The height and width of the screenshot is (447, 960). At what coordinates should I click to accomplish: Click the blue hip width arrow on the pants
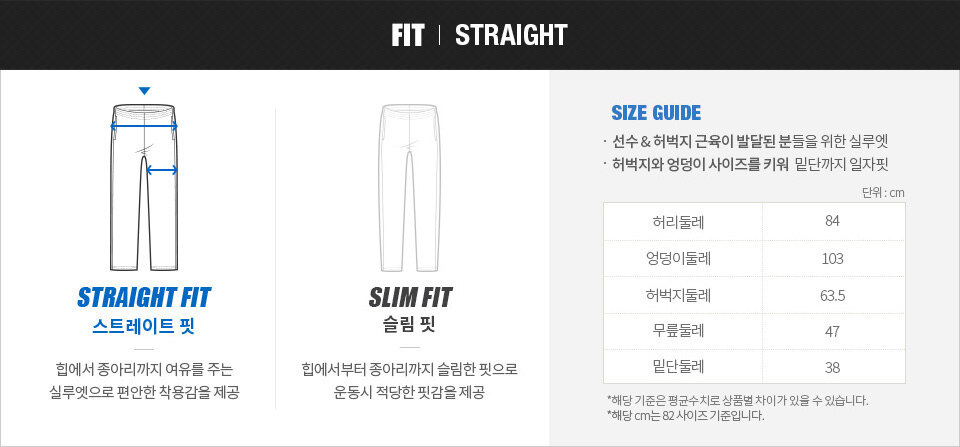tap(145, 127)
